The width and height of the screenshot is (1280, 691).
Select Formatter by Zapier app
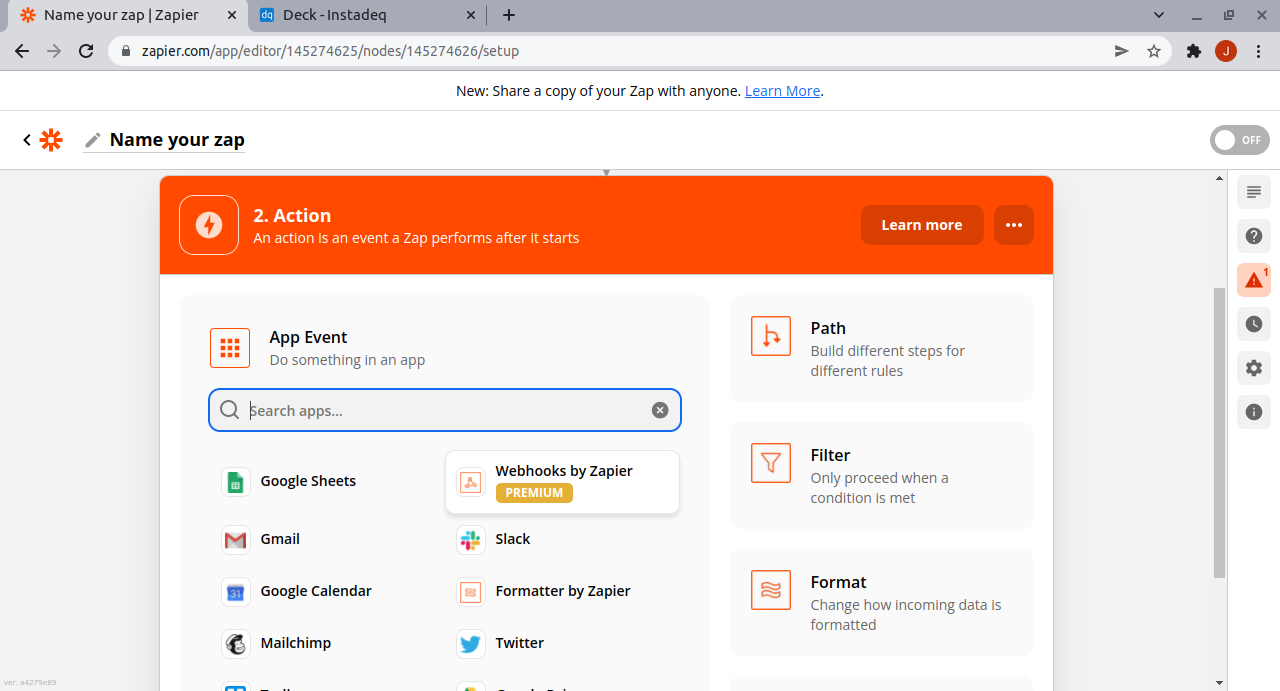tap(544, 592)
